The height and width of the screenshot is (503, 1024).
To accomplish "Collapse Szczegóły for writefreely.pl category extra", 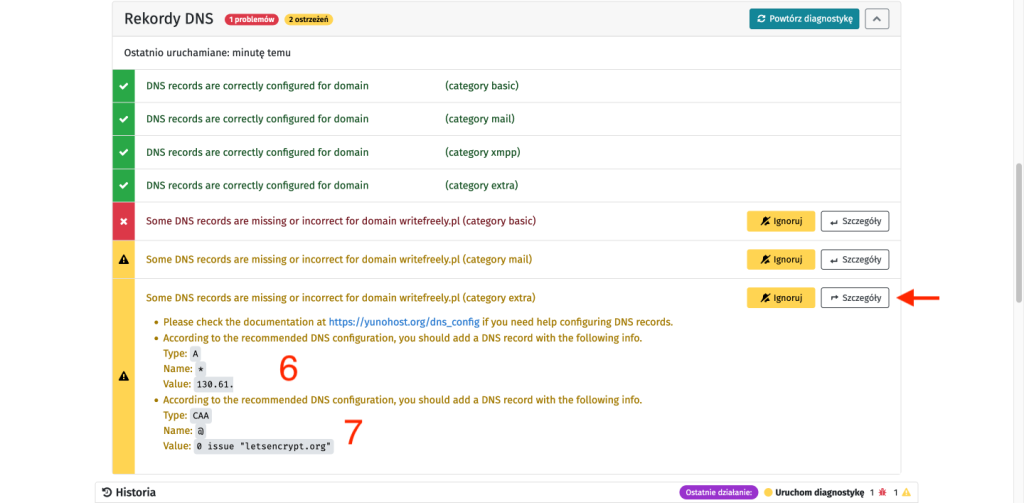I will (854, 298).
